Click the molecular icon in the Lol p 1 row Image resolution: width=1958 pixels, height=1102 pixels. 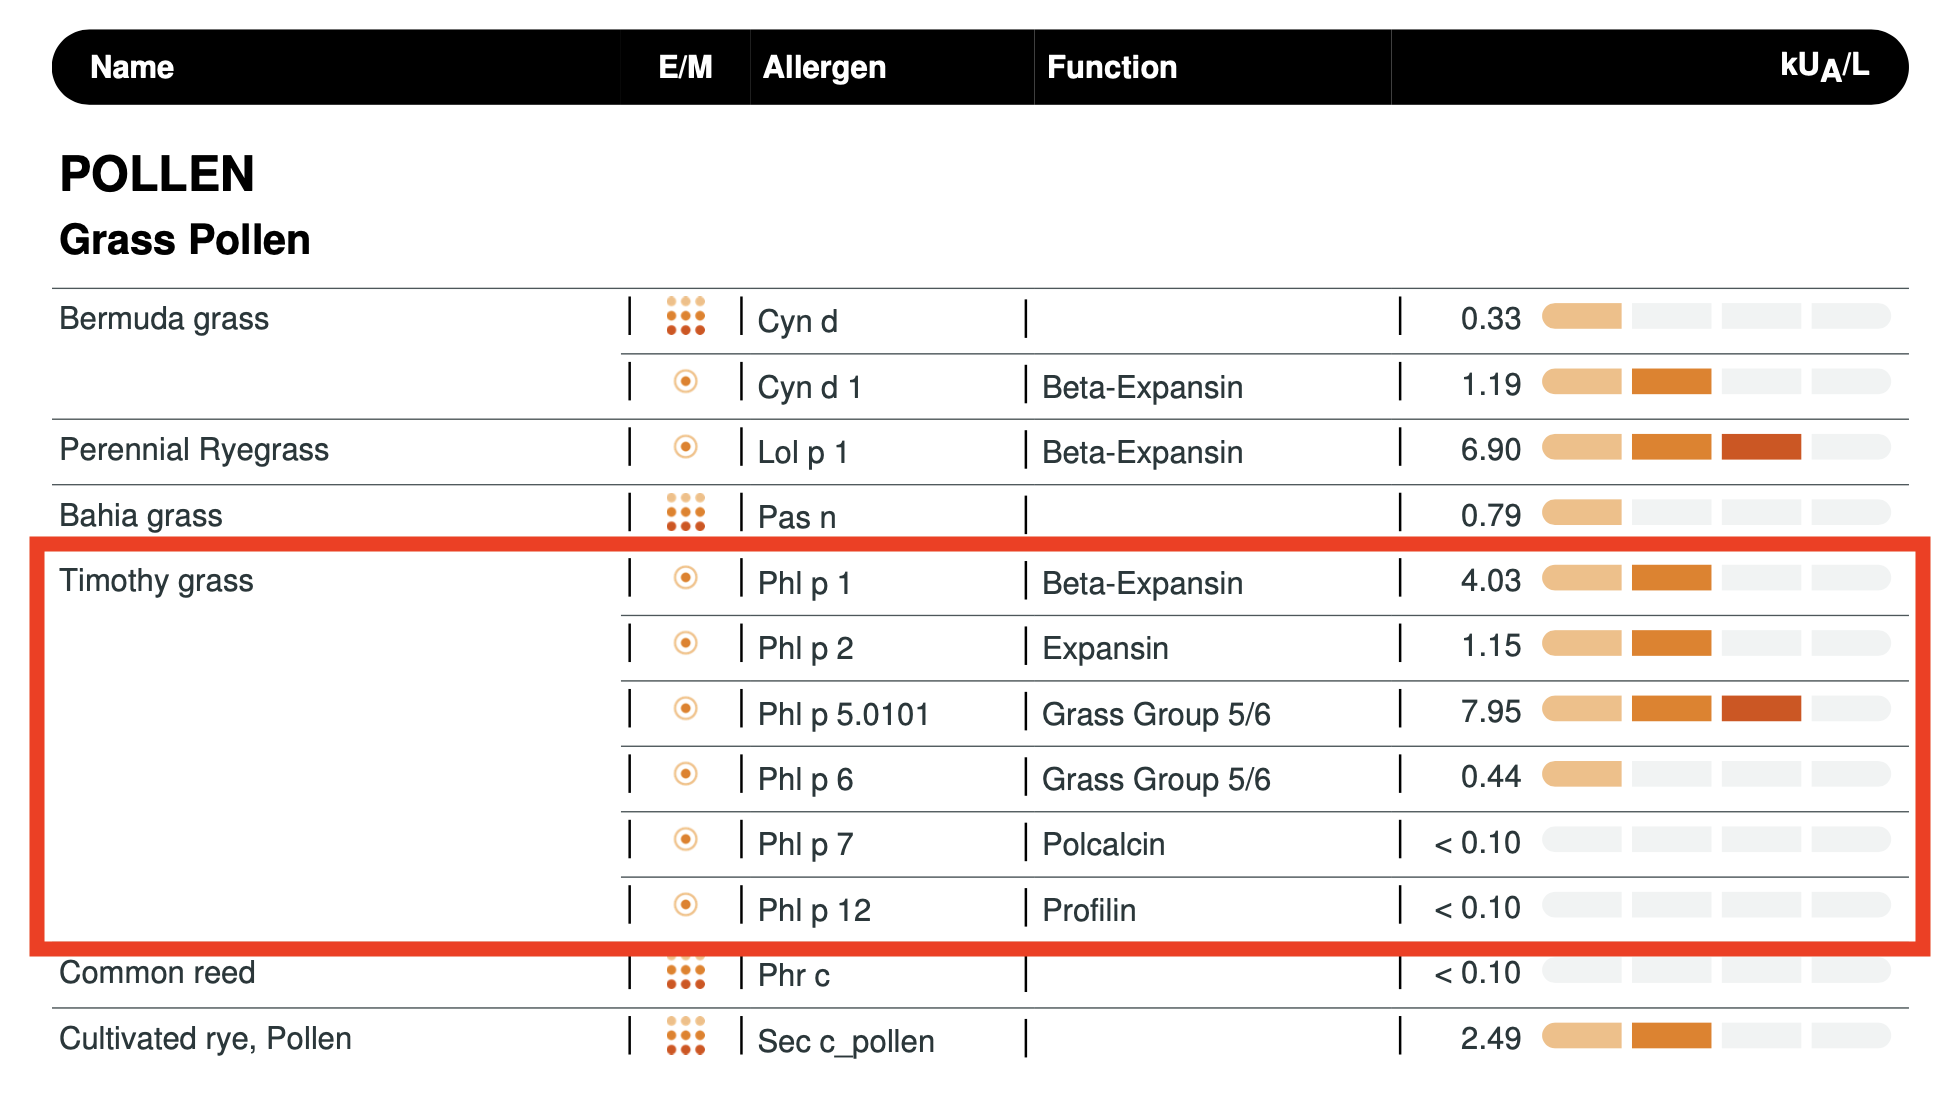click(x=685, y=447)
